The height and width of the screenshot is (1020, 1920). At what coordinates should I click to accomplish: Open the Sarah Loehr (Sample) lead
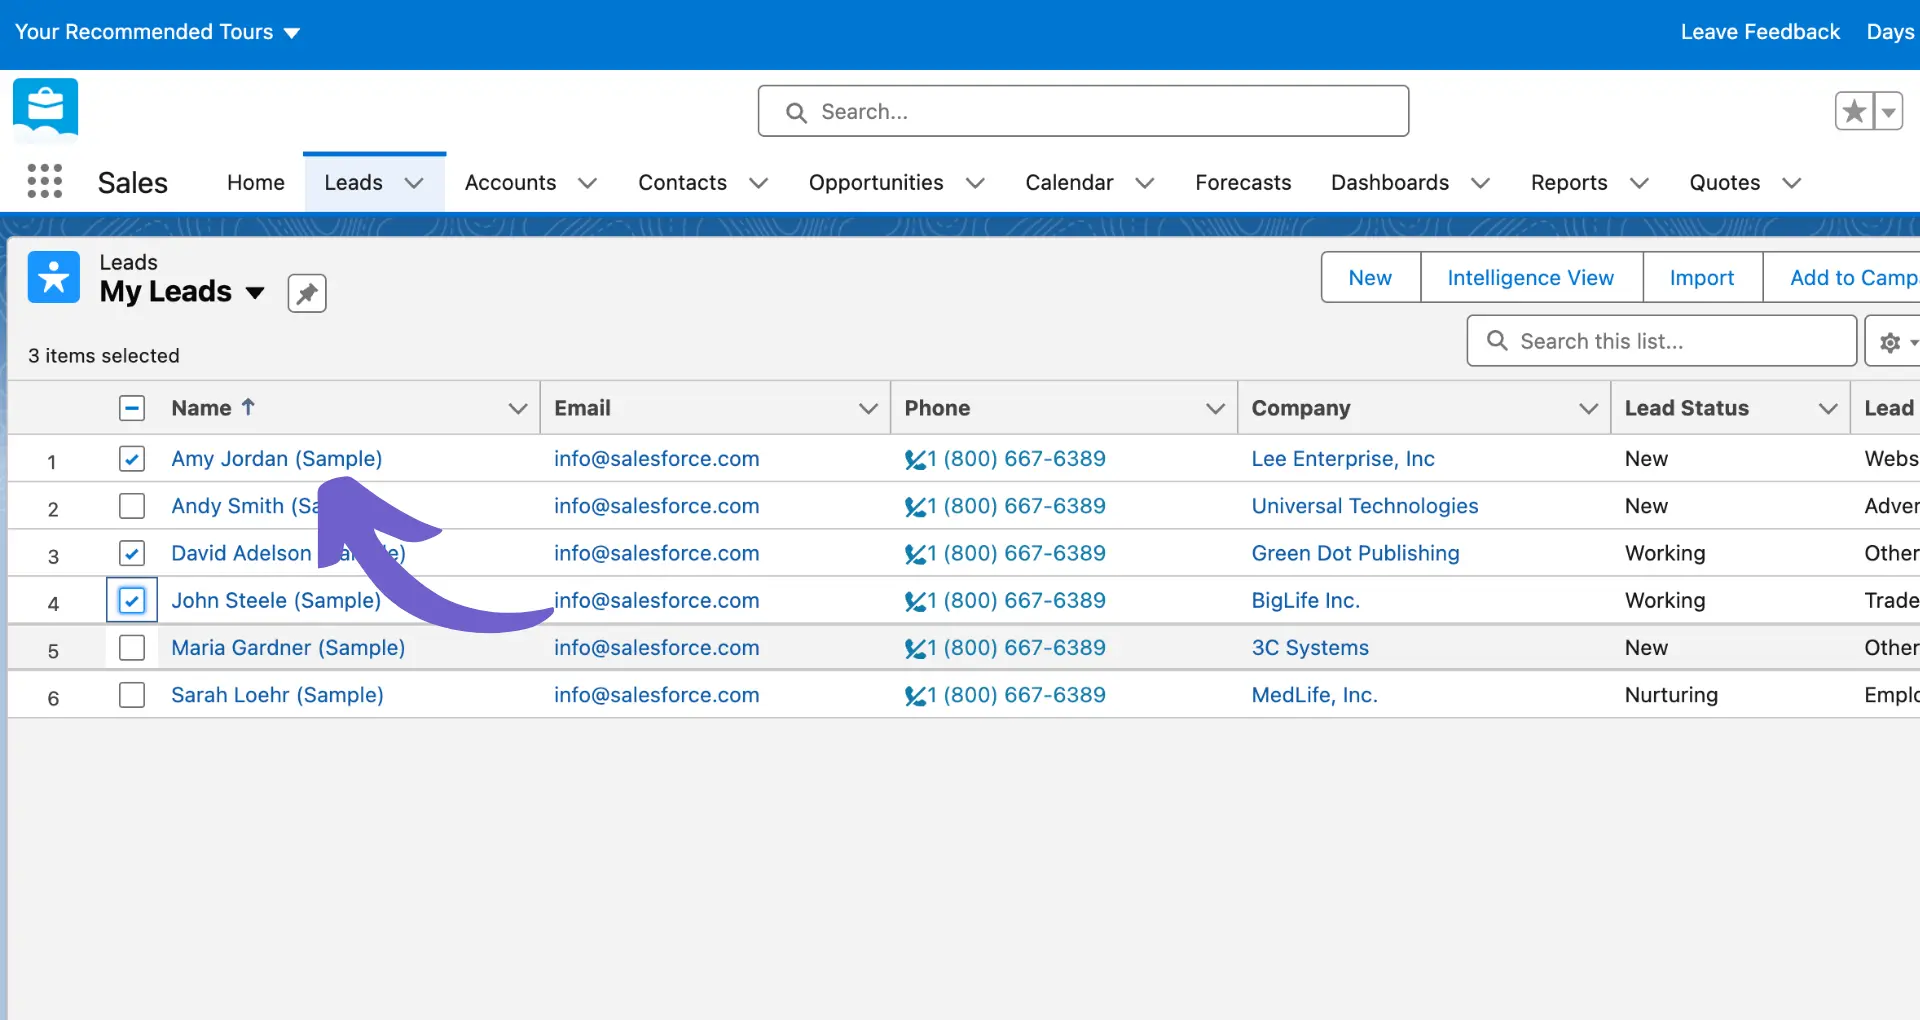pyautogui.click(x=277, y=695)
